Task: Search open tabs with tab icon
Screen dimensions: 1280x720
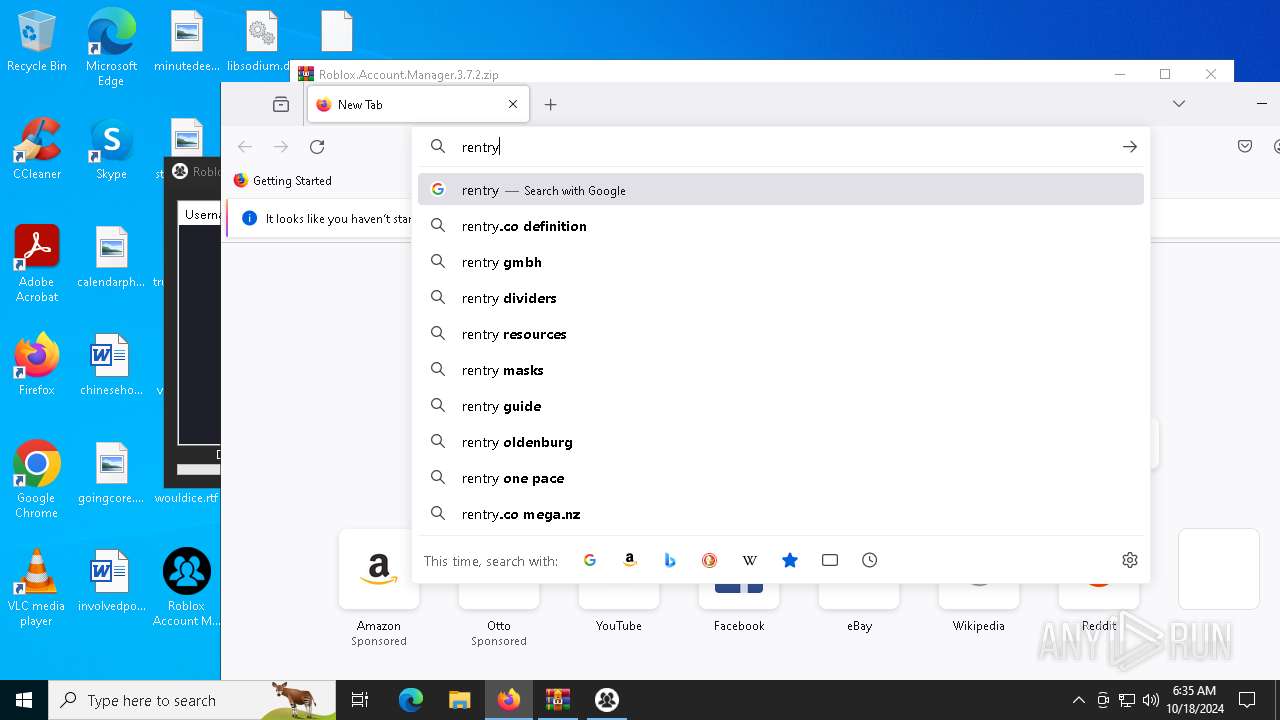Action: point(830,560)
